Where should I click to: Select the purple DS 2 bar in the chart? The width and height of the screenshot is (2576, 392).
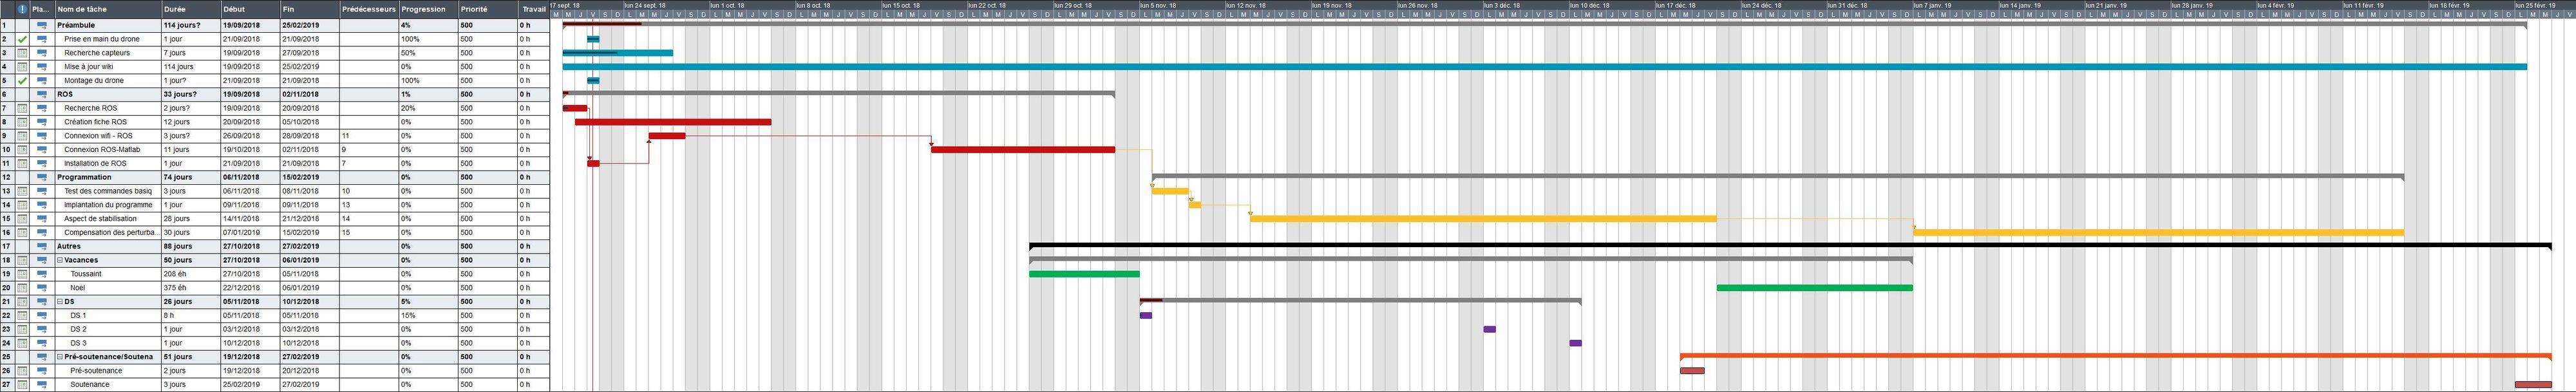[1489, 329]
